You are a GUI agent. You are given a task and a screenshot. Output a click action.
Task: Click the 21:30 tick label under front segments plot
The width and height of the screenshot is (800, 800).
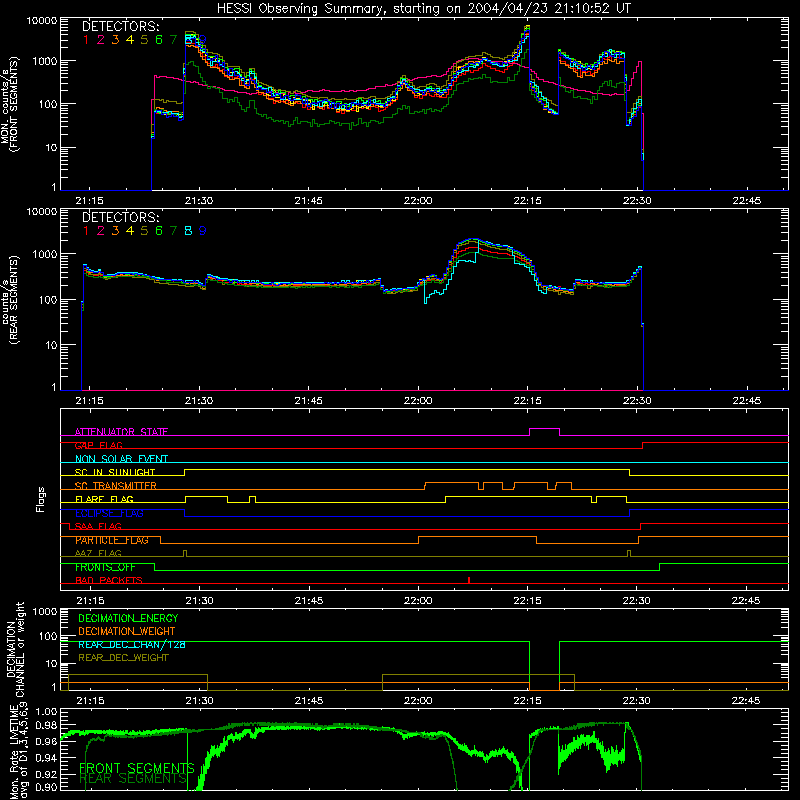[199, 201]
